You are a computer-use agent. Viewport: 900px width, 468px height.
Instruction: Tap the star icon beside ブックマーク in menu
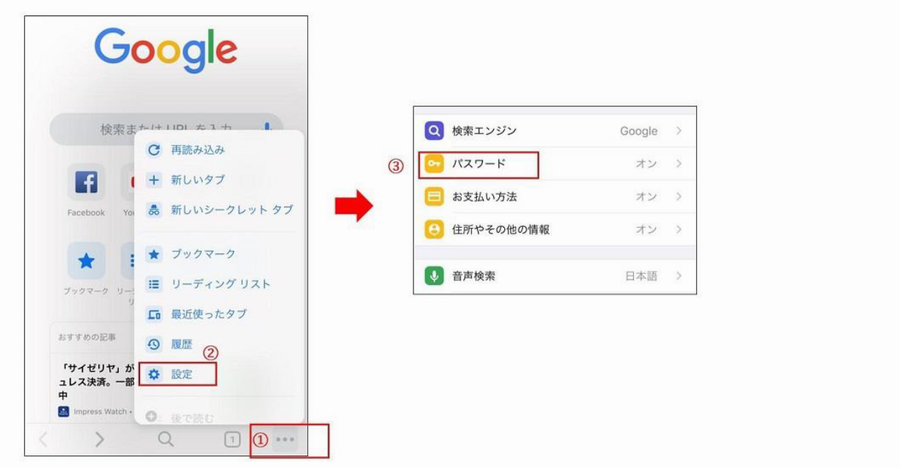coord(154,254)
